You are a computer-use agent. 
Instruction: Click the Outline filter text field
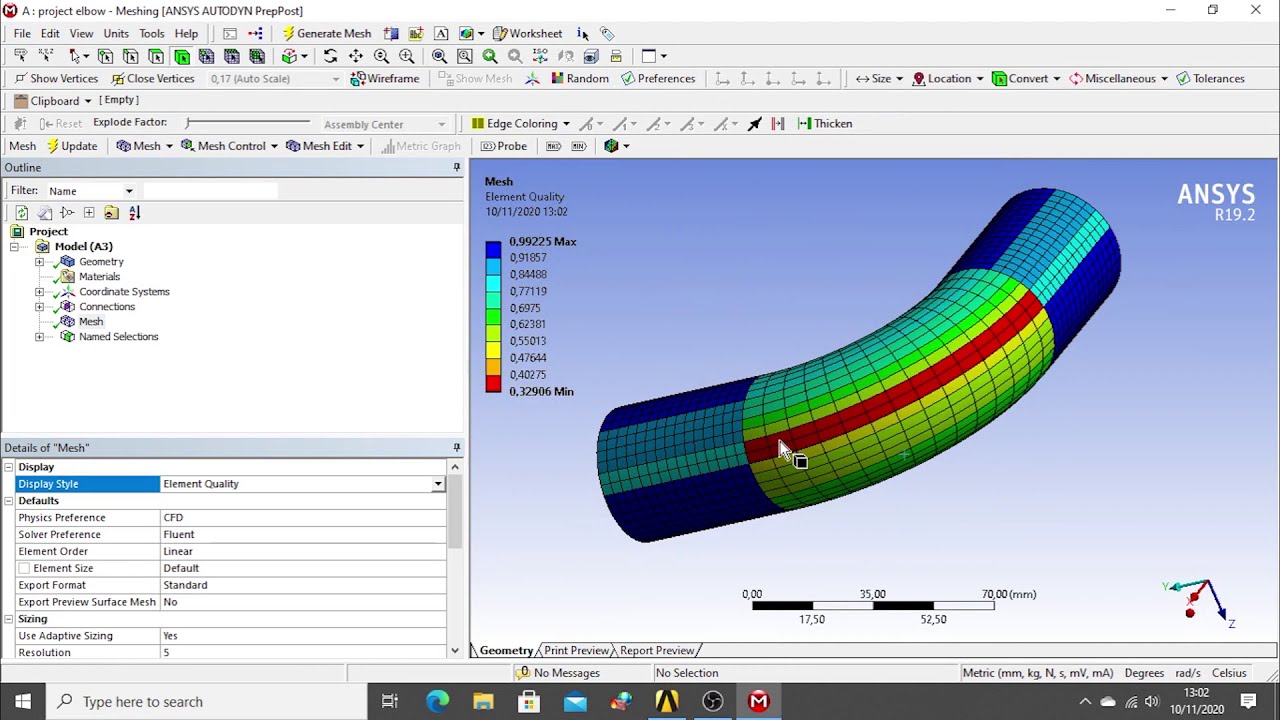click(210, 191)
